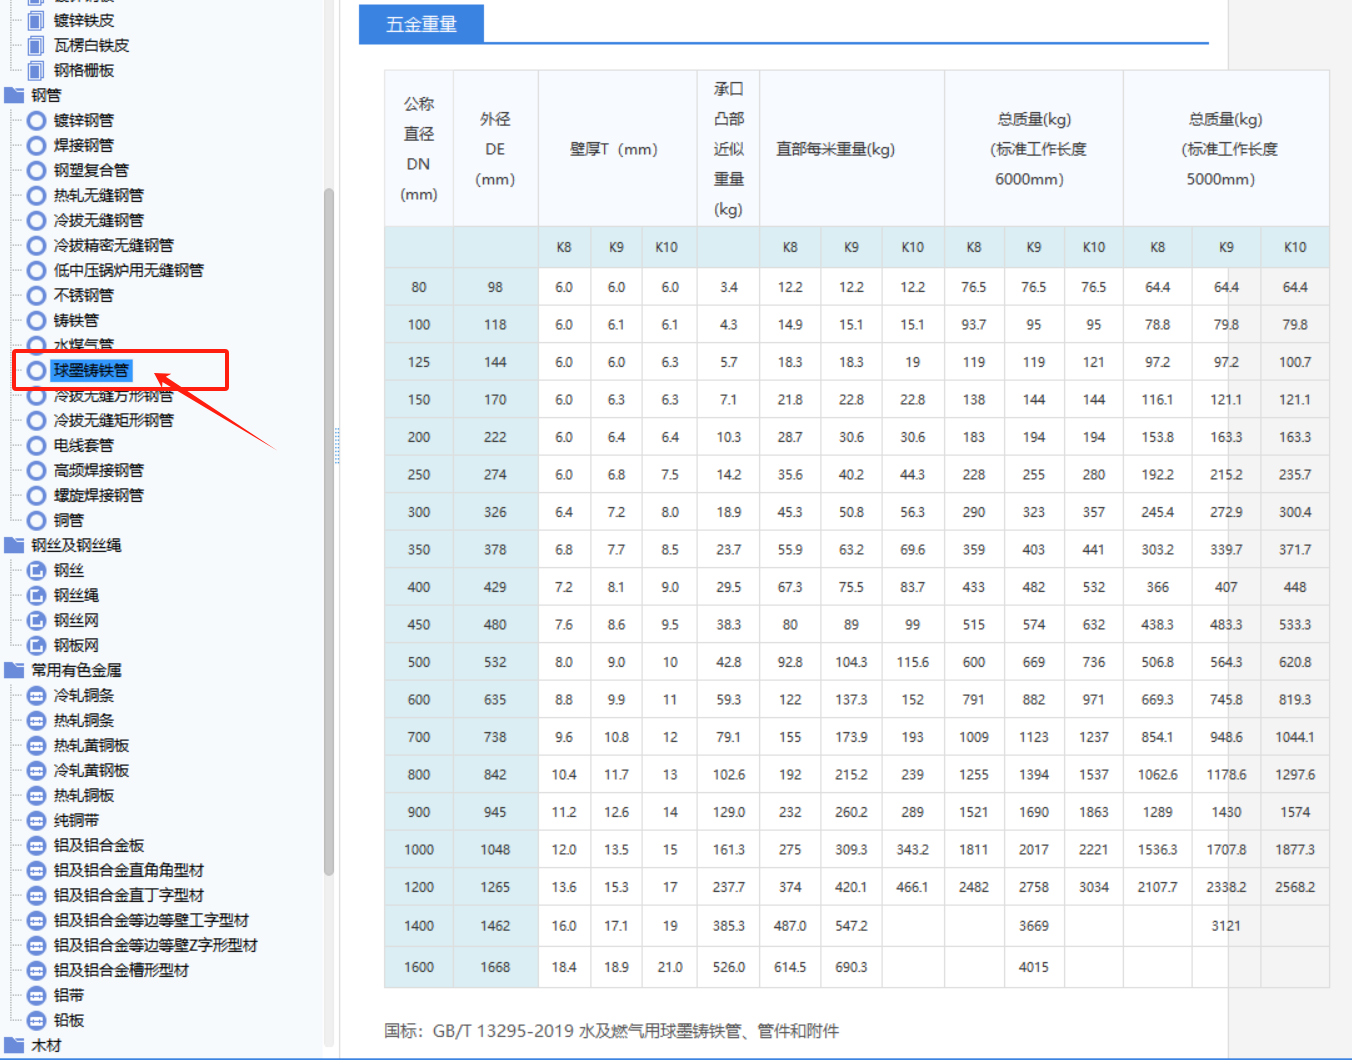Click the cell with value 385.3
The width and height of the screenshot is (1352, 1060).
click(x=729, y=926)
